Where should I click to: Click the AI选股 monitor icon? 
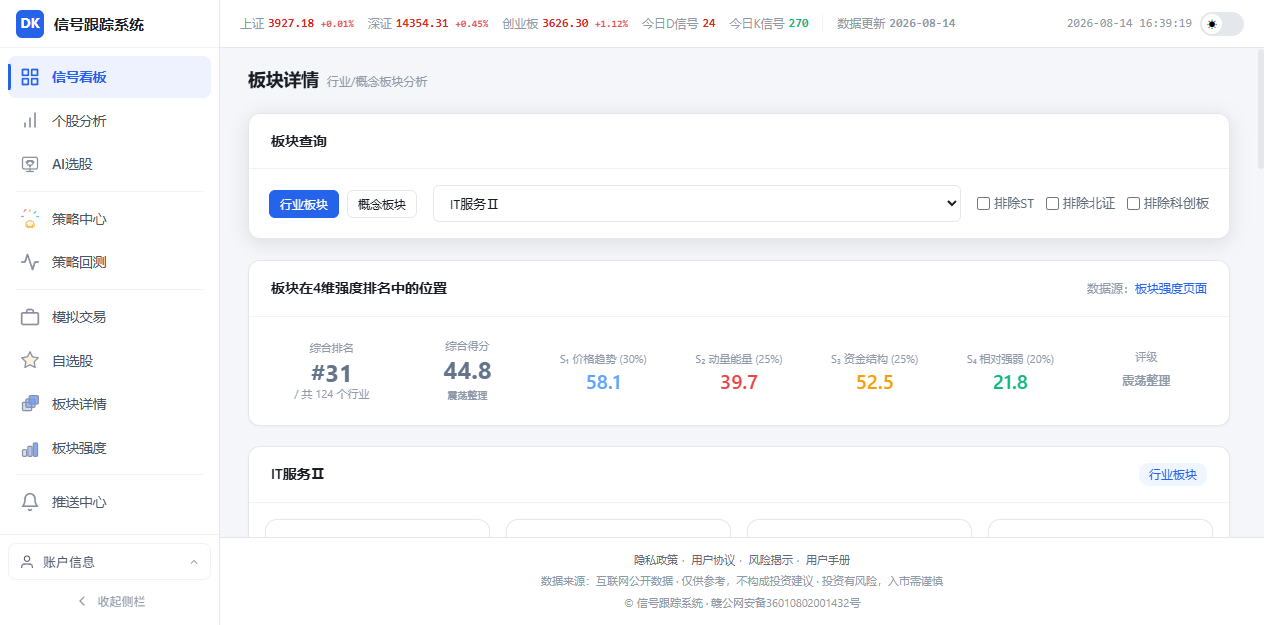point(30,164)
